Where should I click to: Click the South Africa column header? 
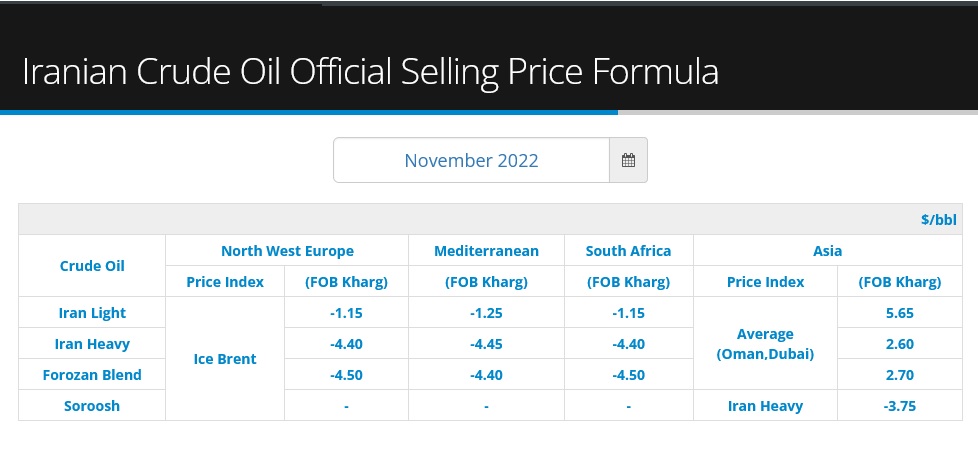point(629,251)
